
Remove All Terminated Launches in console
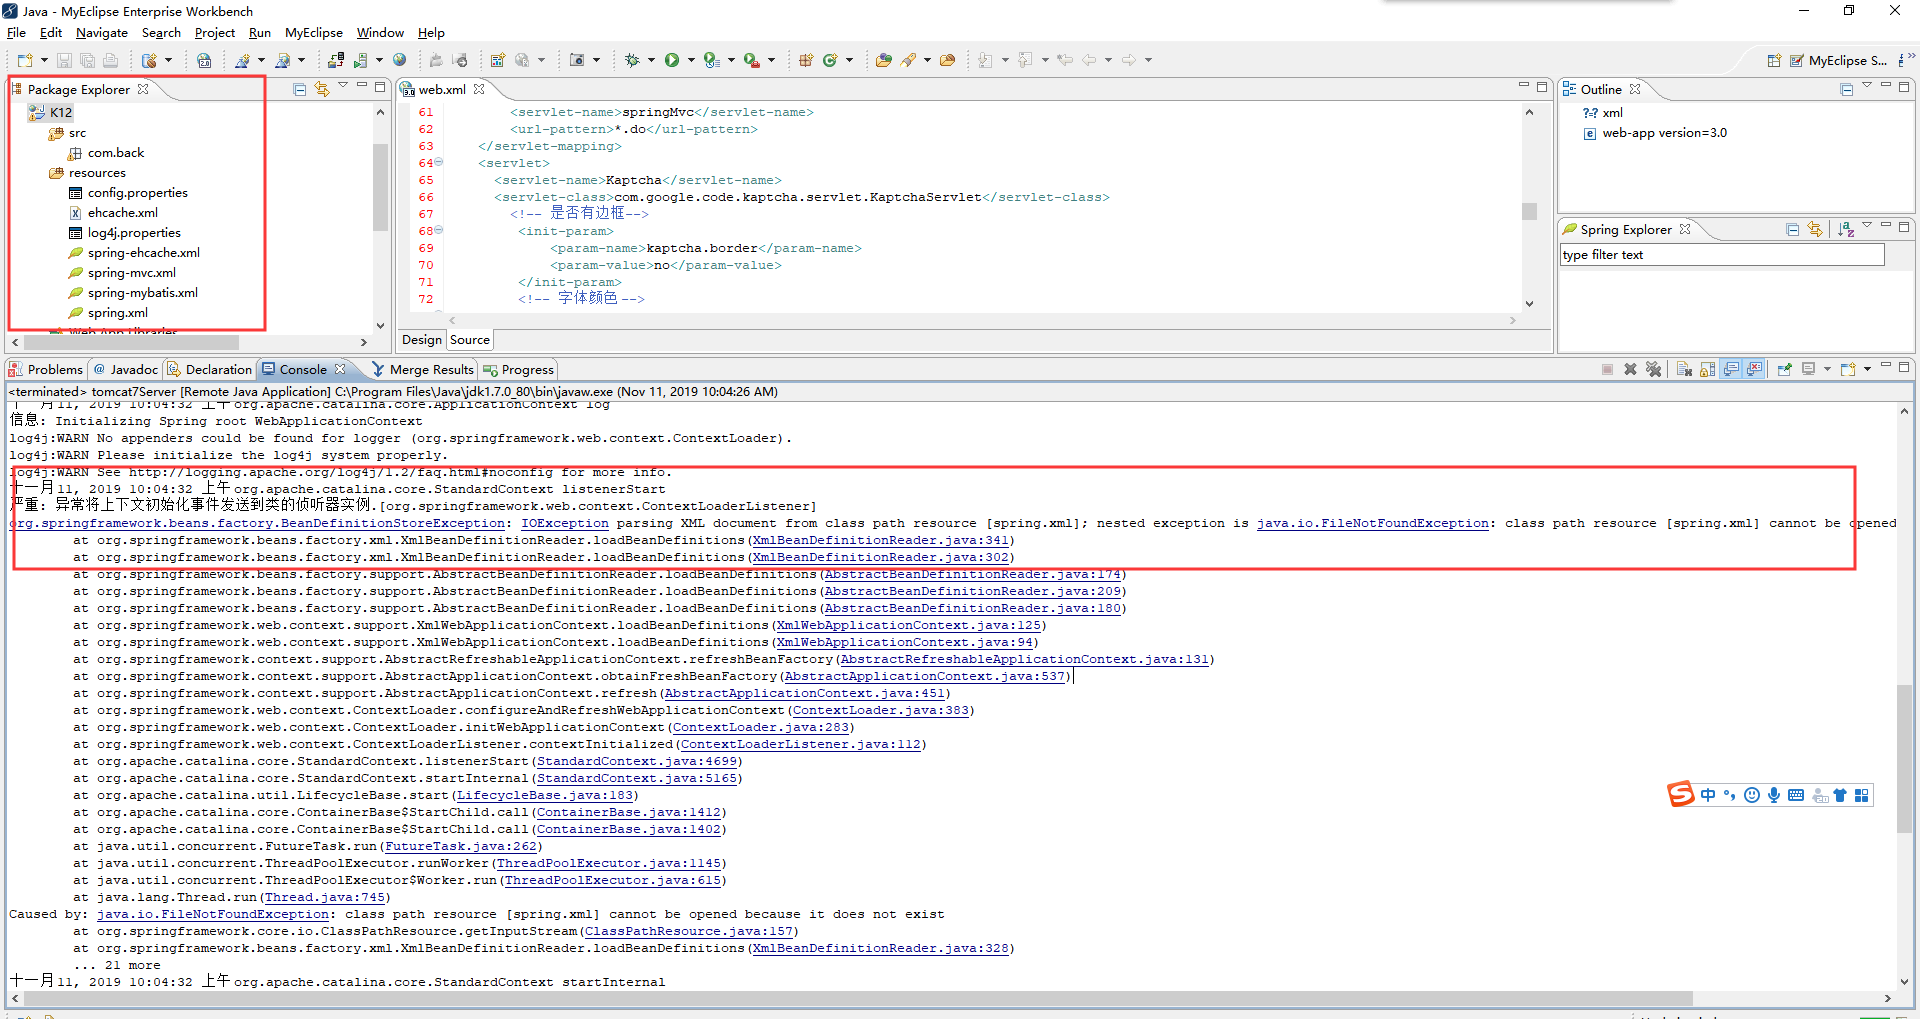1653,369
